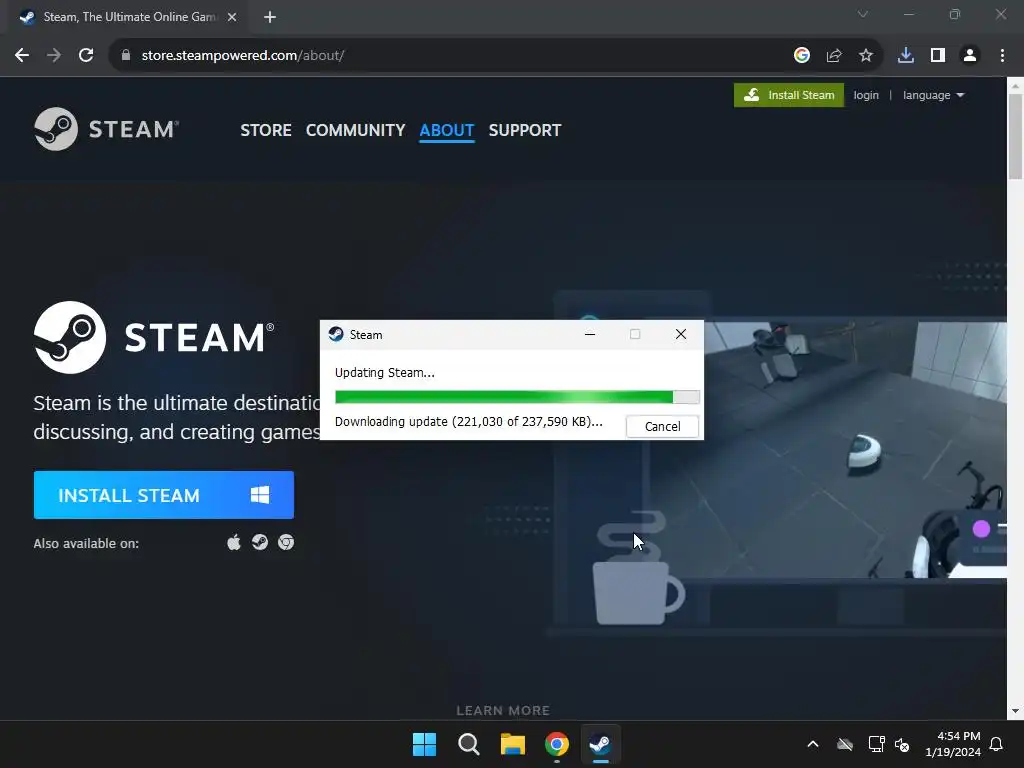Choose the Chromebook download icon
The width and height of the screenshot is (1024, 768).
pos(286,542)
